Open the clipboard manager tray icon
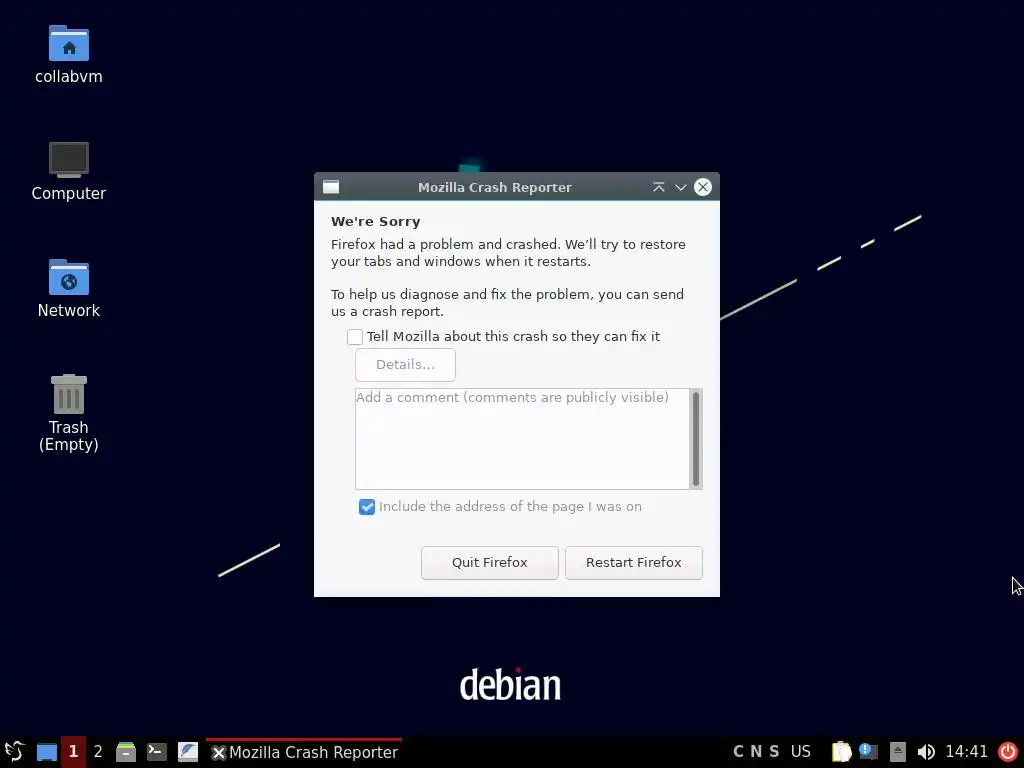The height and width of the screenshot is (768, 1024). coord(841,752)
